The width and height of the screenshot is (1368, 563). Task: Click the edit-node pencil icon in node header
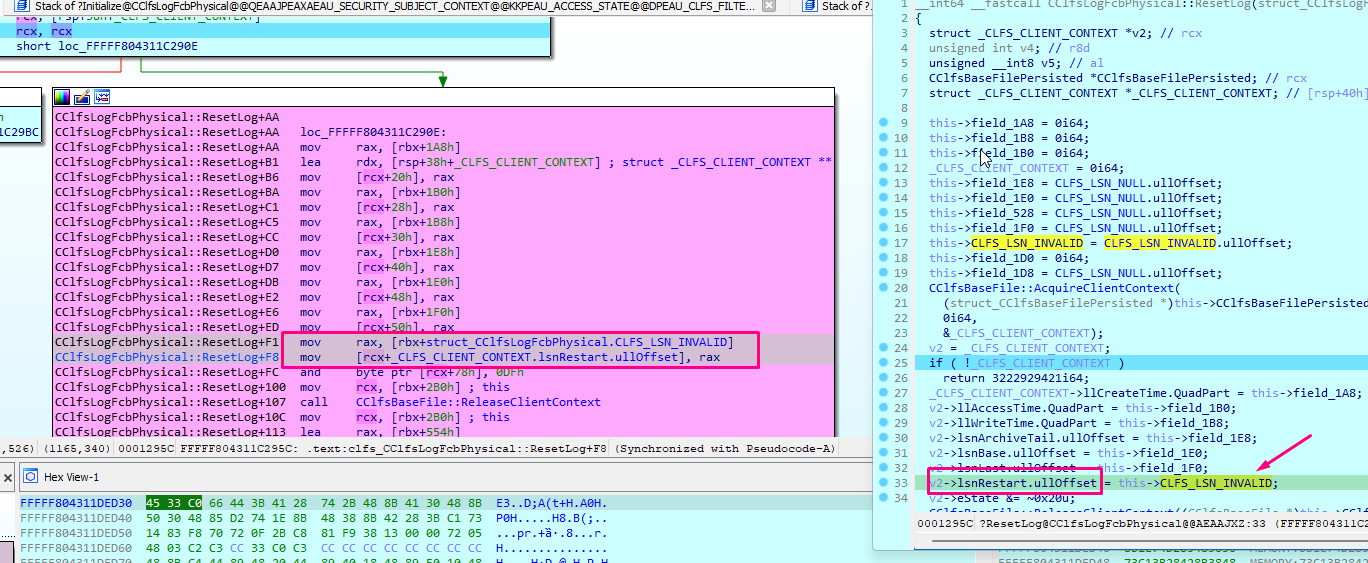click(x=82, y=97)
